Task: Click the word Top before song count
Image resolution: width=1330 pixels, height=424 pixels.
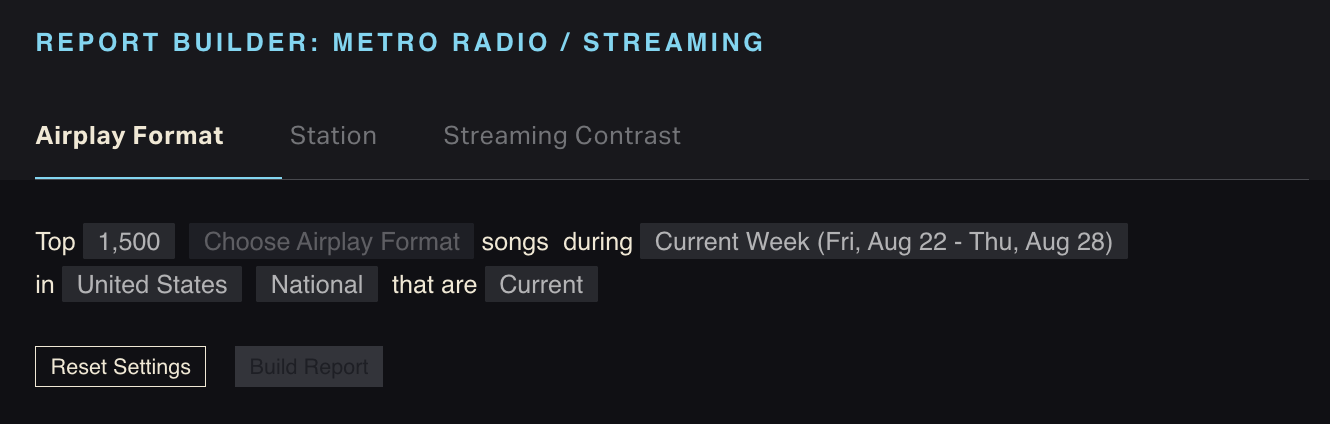Action: click(55, 242)
